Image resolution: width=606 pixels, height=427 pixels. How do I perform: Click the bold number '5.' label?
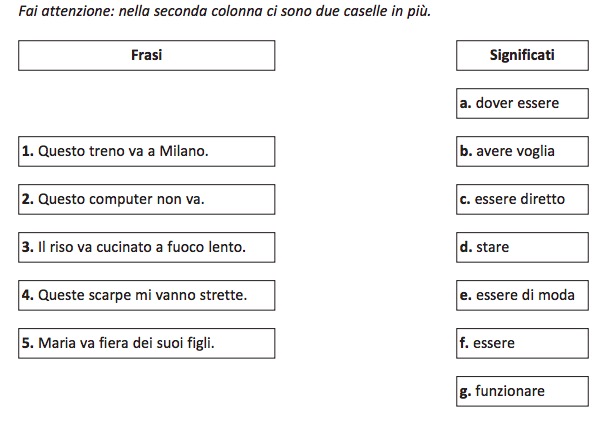click(28, 343)
